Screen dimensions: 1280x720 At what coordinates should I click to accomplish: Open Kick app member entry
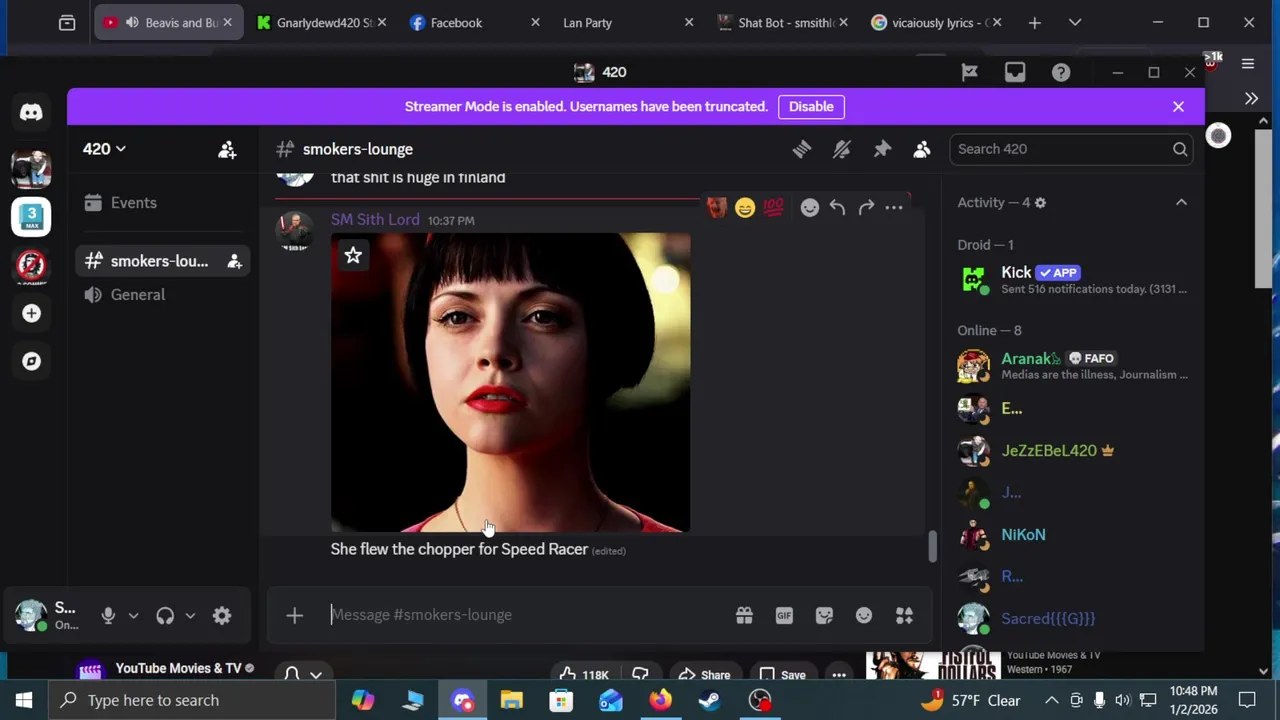click(1074, 280)
